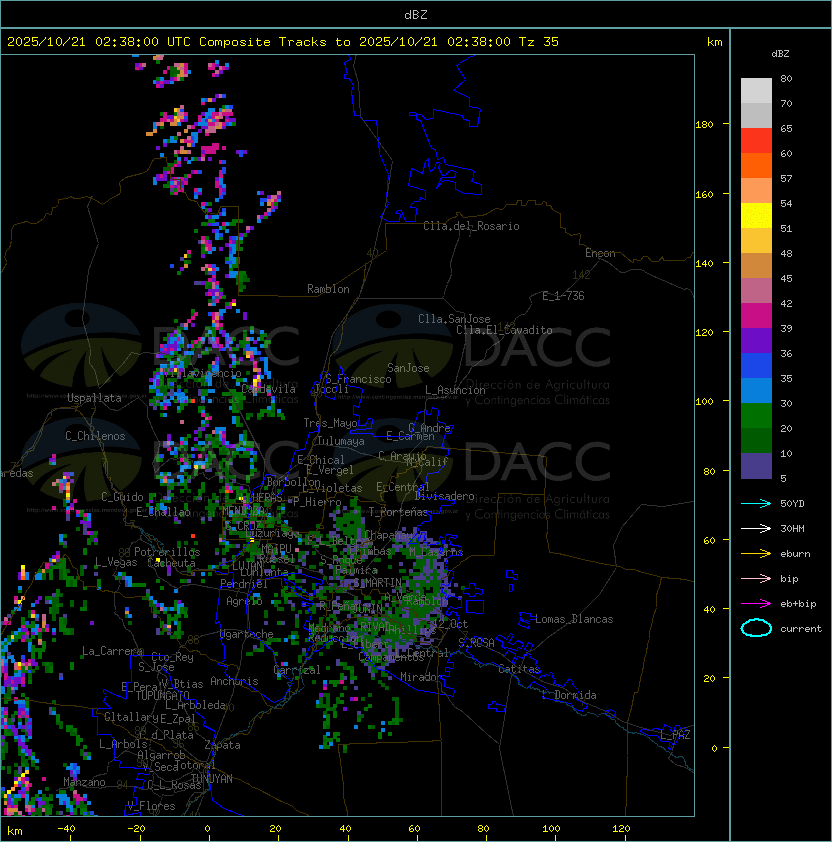
Task: Click the 'Clla.El_Cavadito' map label
Action: click(x=504, y=330)
